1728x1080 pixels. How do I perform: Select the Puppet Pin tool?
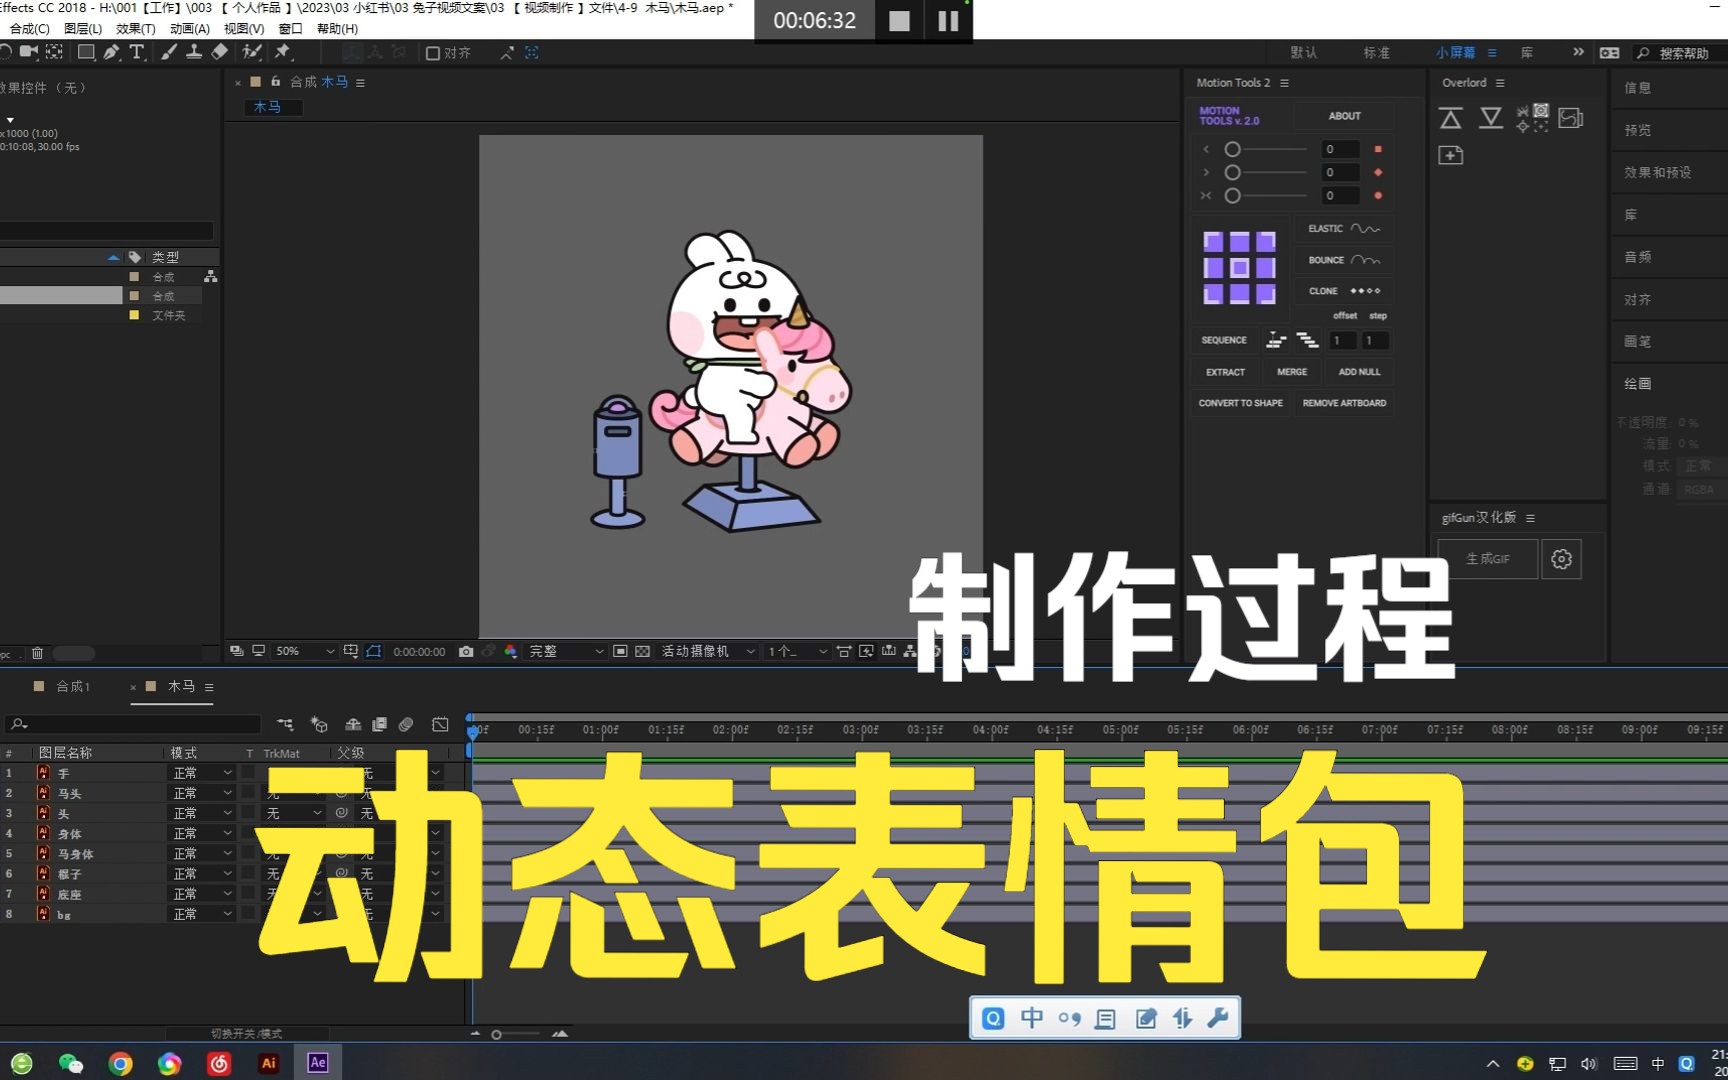283,52
